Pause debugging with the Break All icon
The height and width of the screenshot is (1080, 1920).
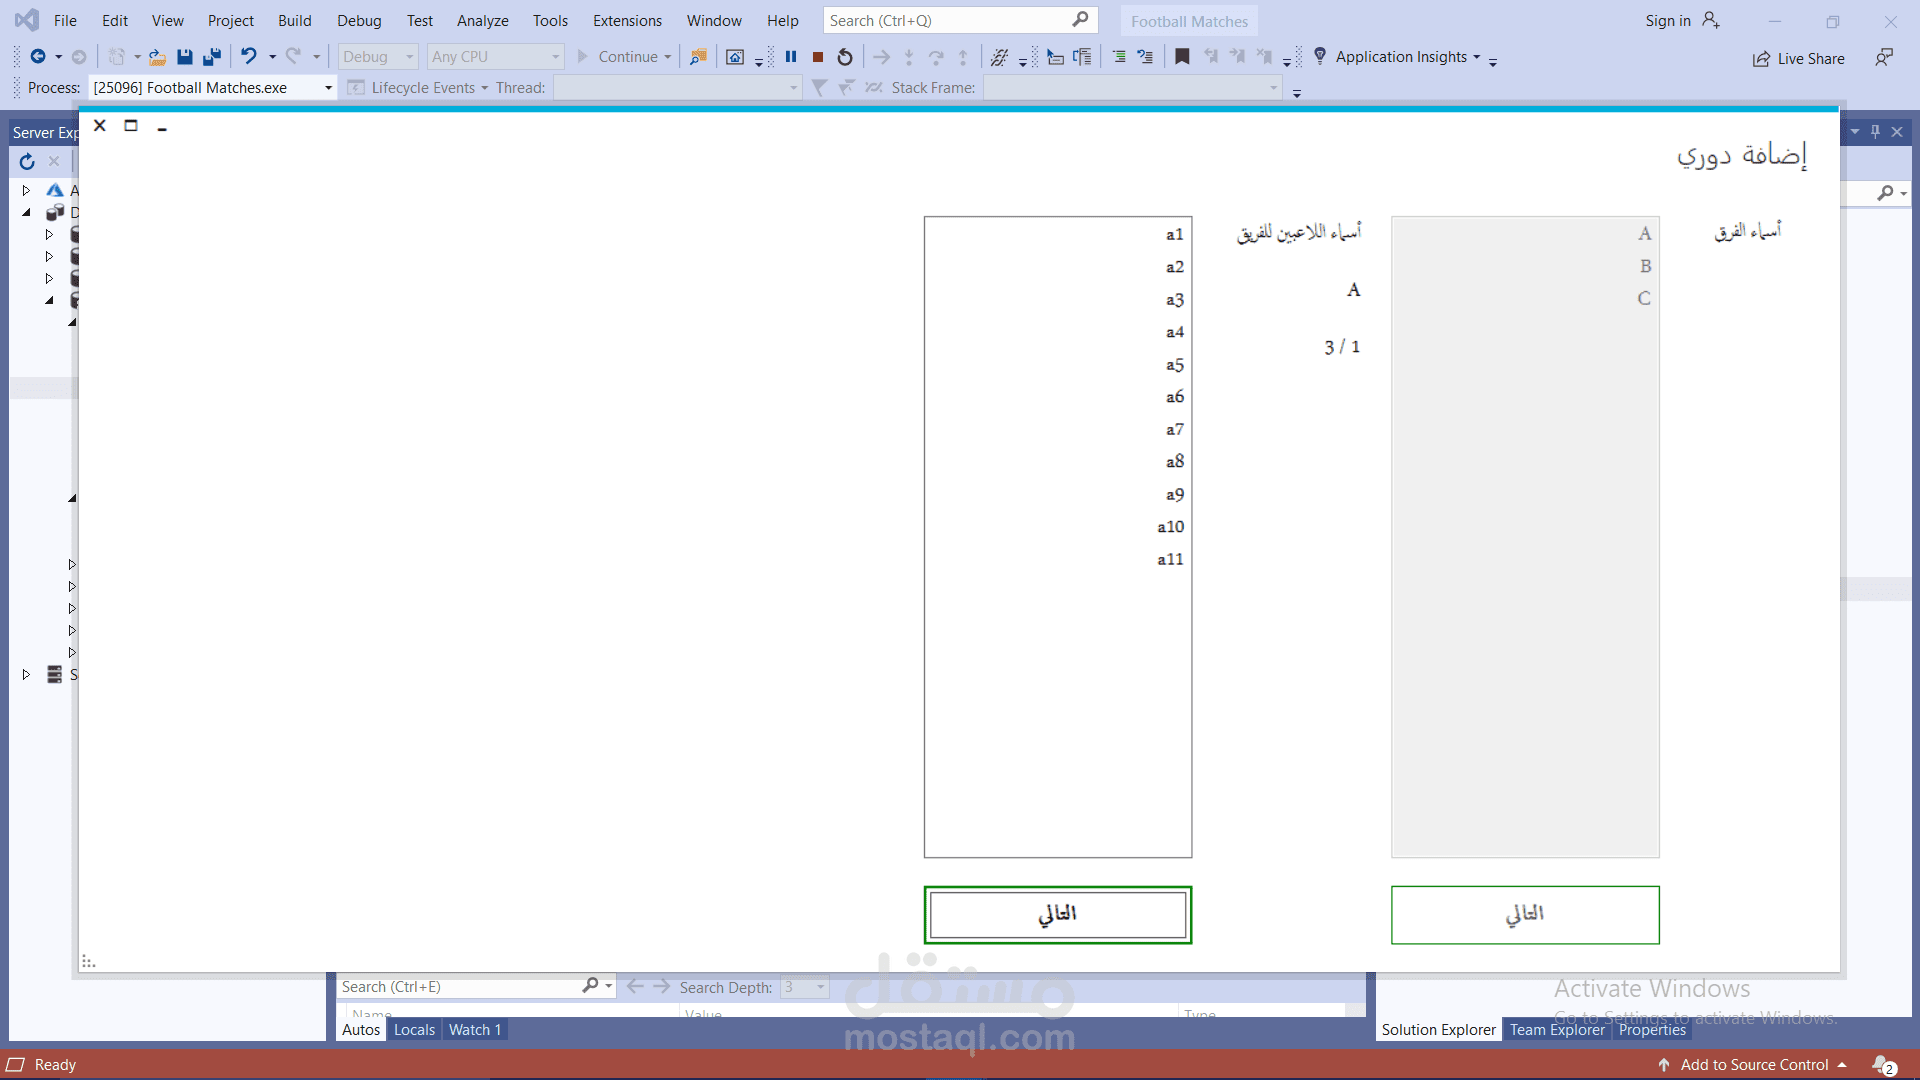[x=791, y=57]
